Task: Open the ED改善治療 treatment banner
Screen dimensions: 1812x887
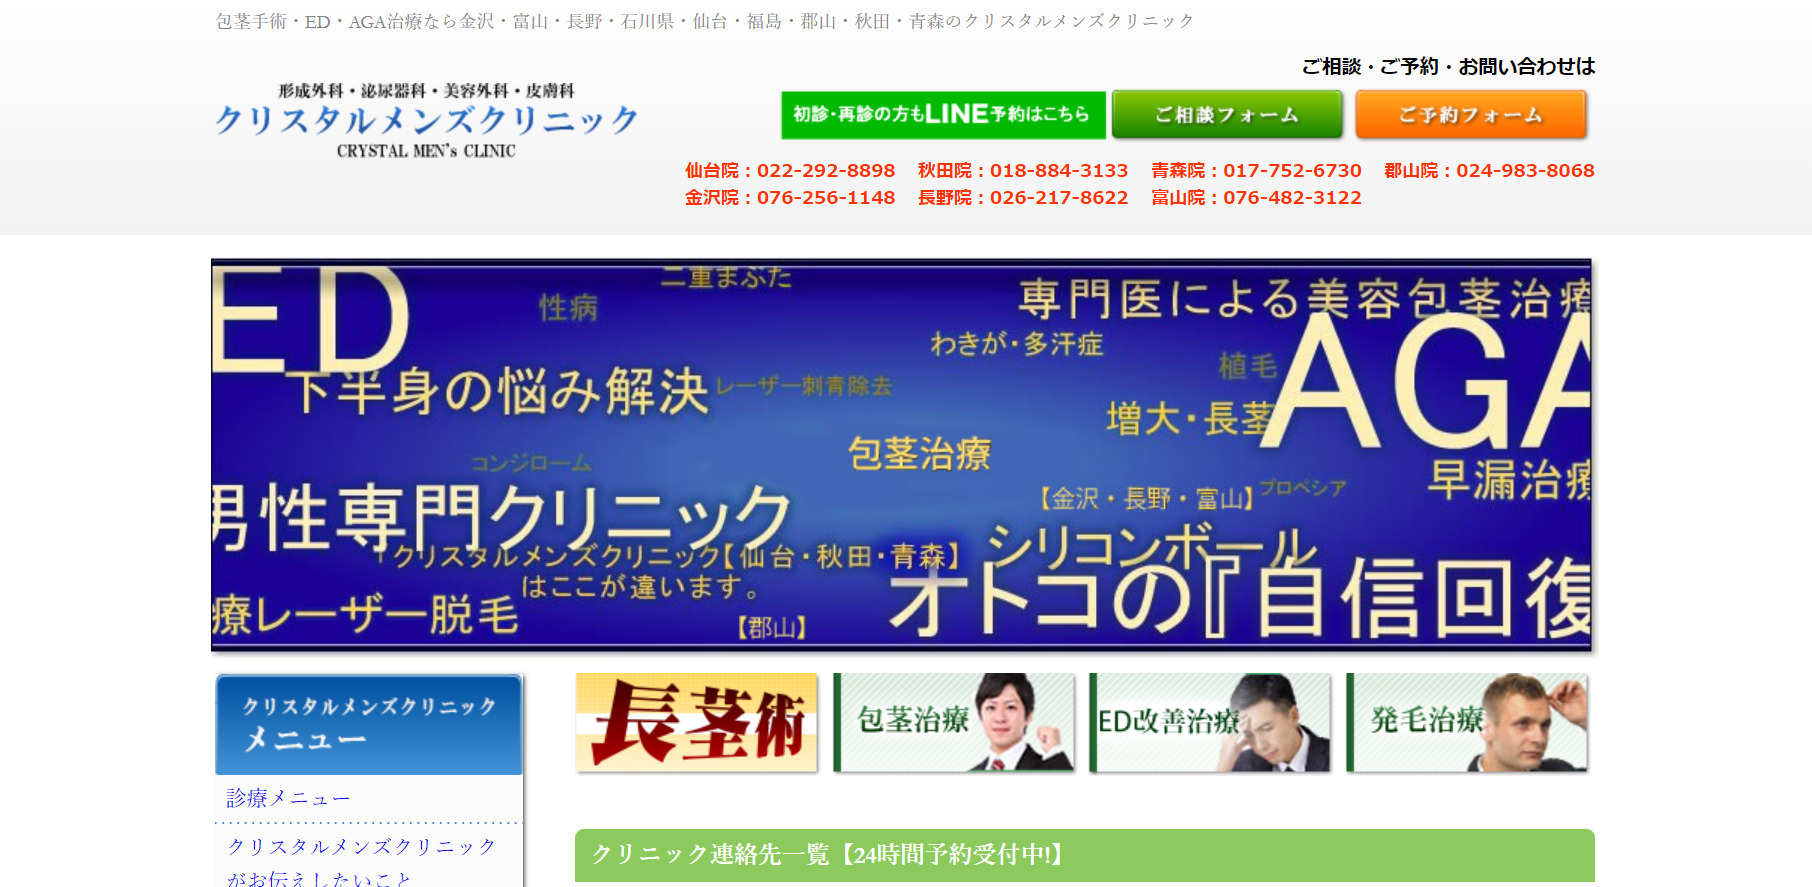Action: point(1209,722)
